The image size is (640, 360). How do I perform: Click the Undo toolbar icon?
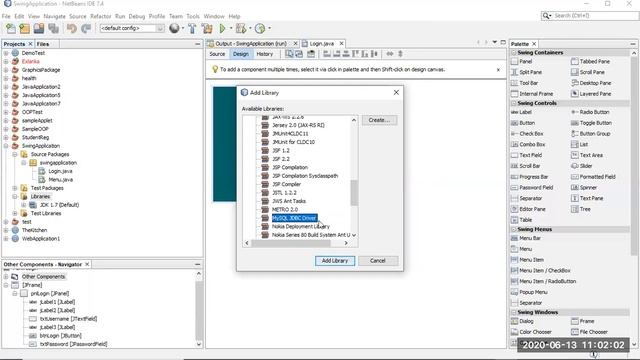[x=72, y=28]
